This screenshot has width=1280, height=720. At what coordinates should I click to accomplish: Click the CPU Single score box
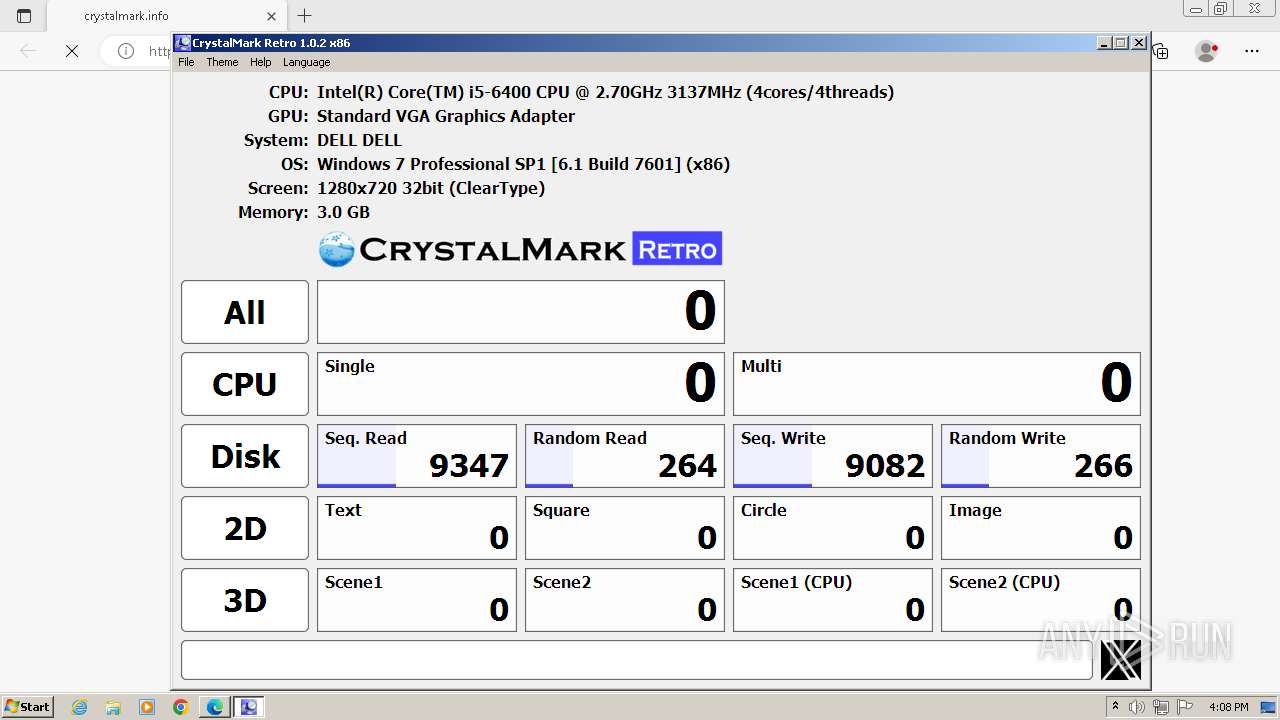[x=521, y=384]
